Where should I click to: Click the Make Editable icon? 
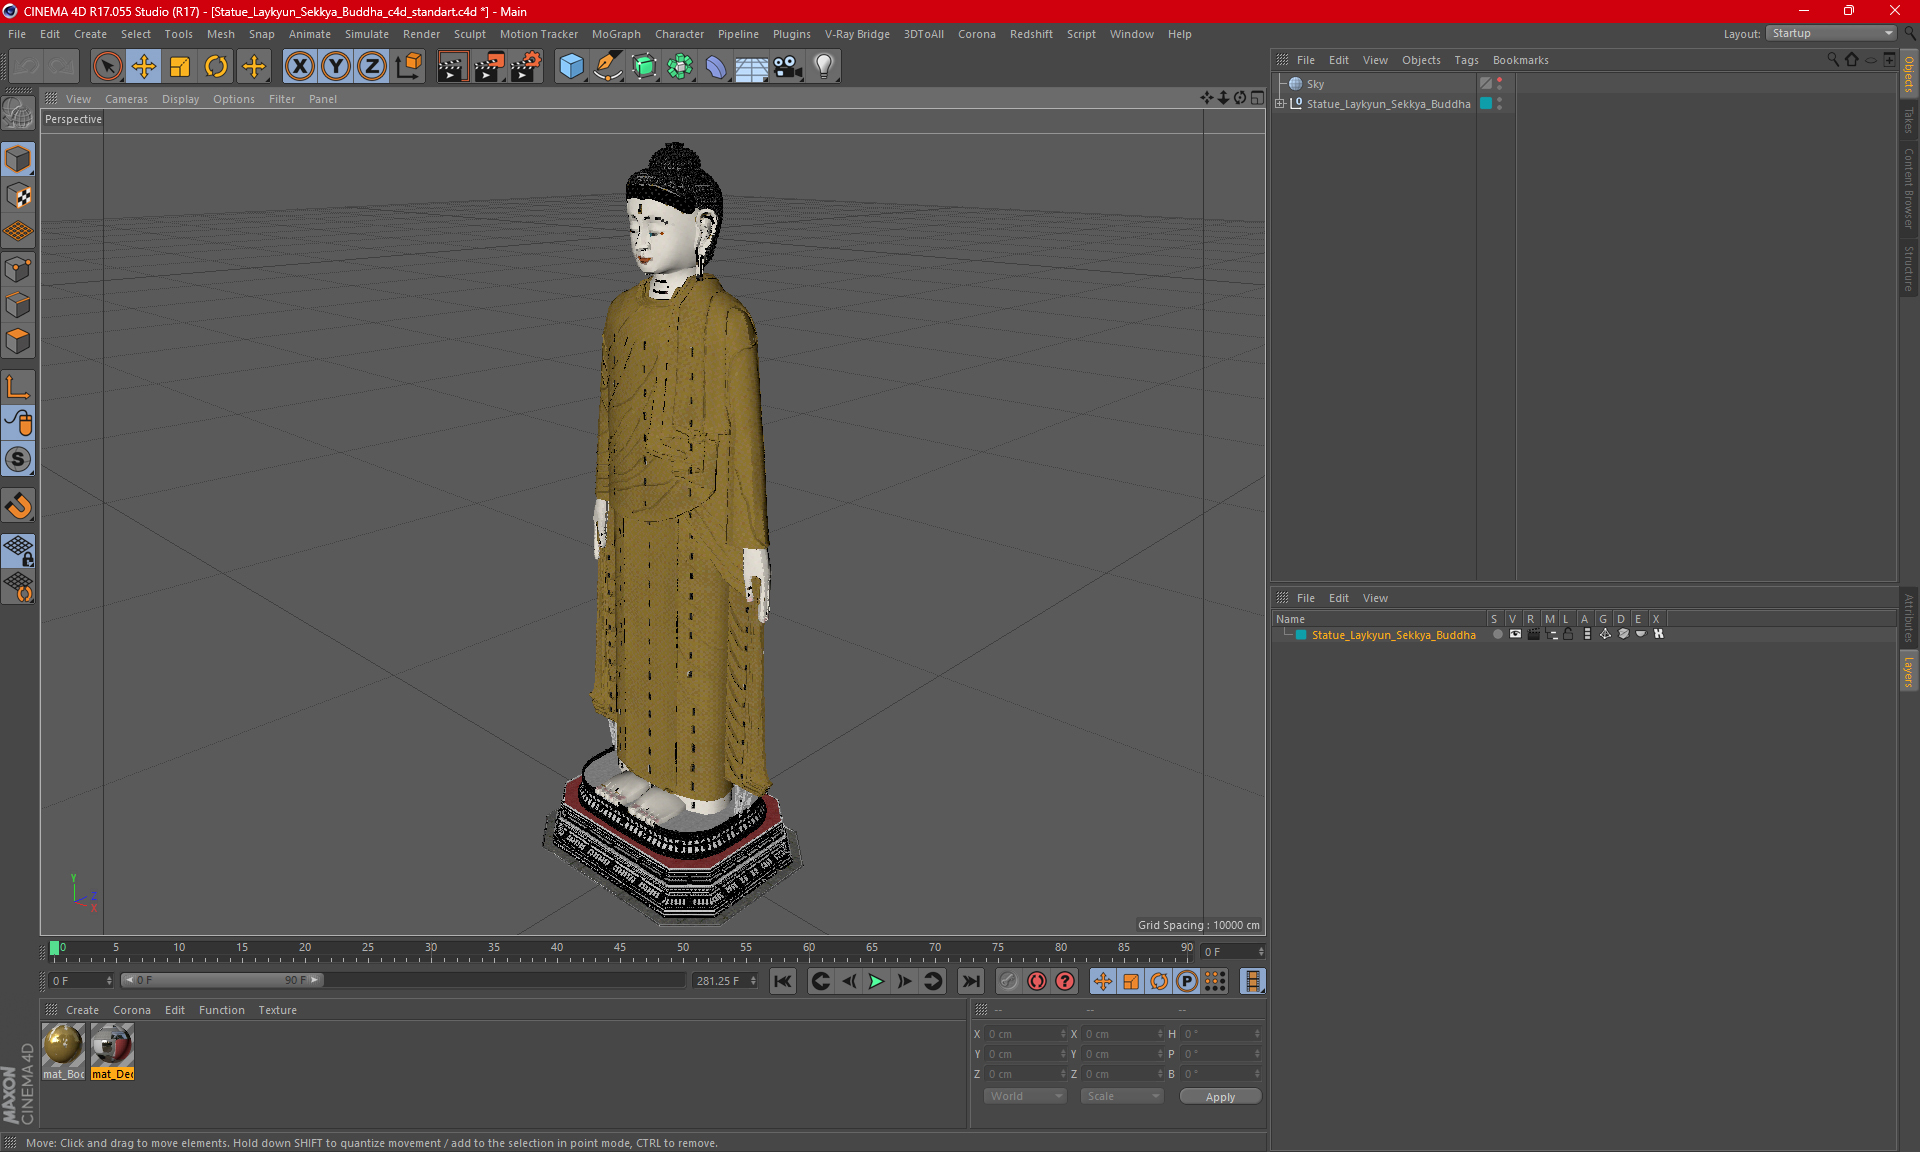[18, 114]
